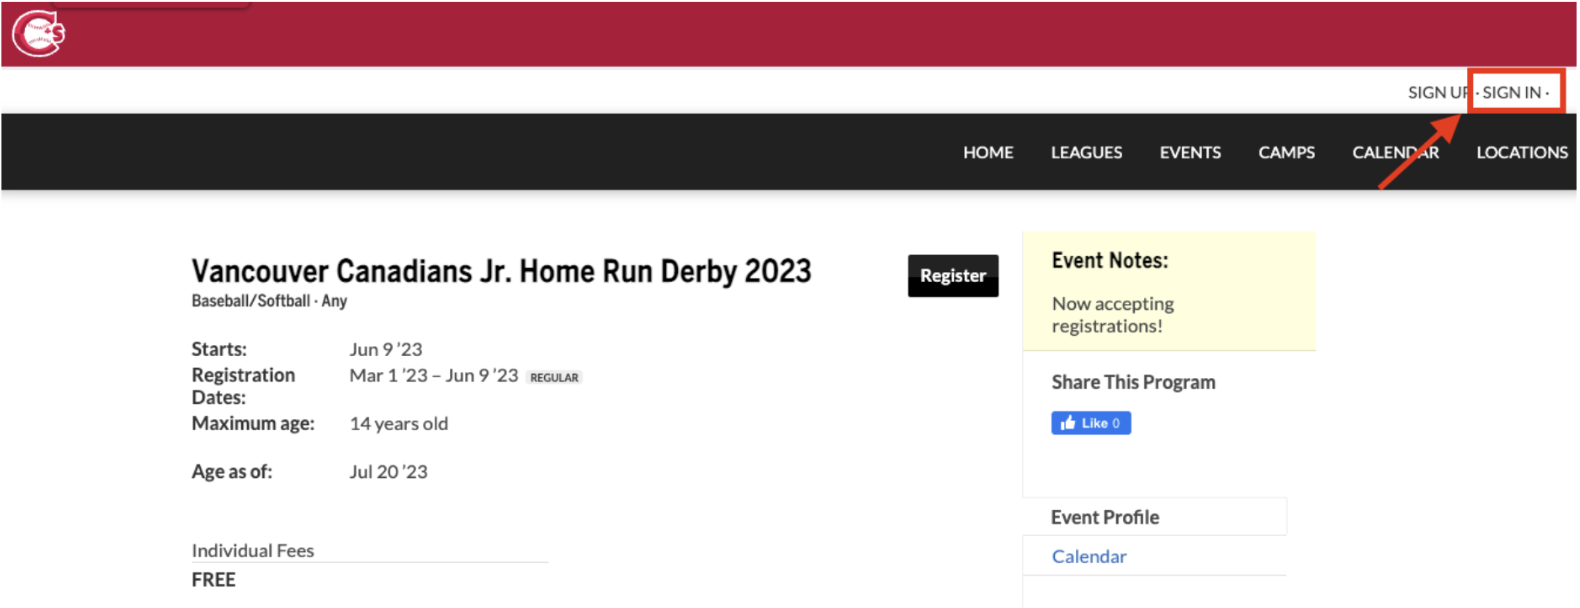The width and height of the screenshot is (1580, 608).
Task: Click the '14 years old' maximum age value
Action: (399, 423)
